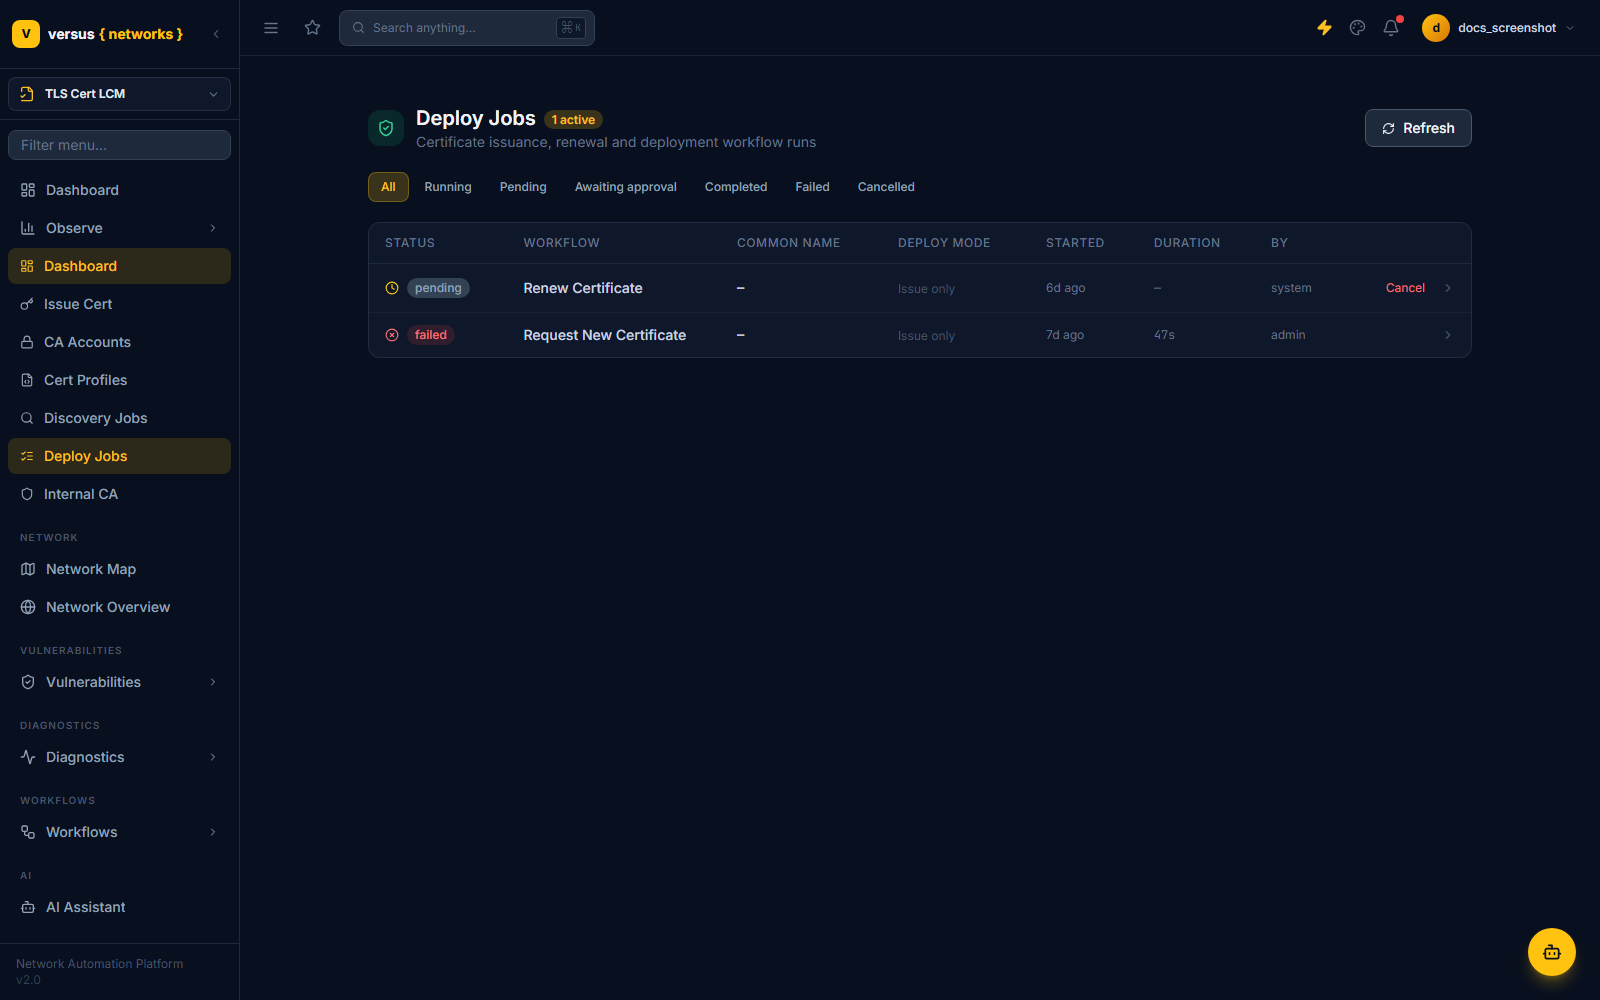1600x1000 pixels.
Task: Click the Refresh button
Action: click(x=1418, y=128)
